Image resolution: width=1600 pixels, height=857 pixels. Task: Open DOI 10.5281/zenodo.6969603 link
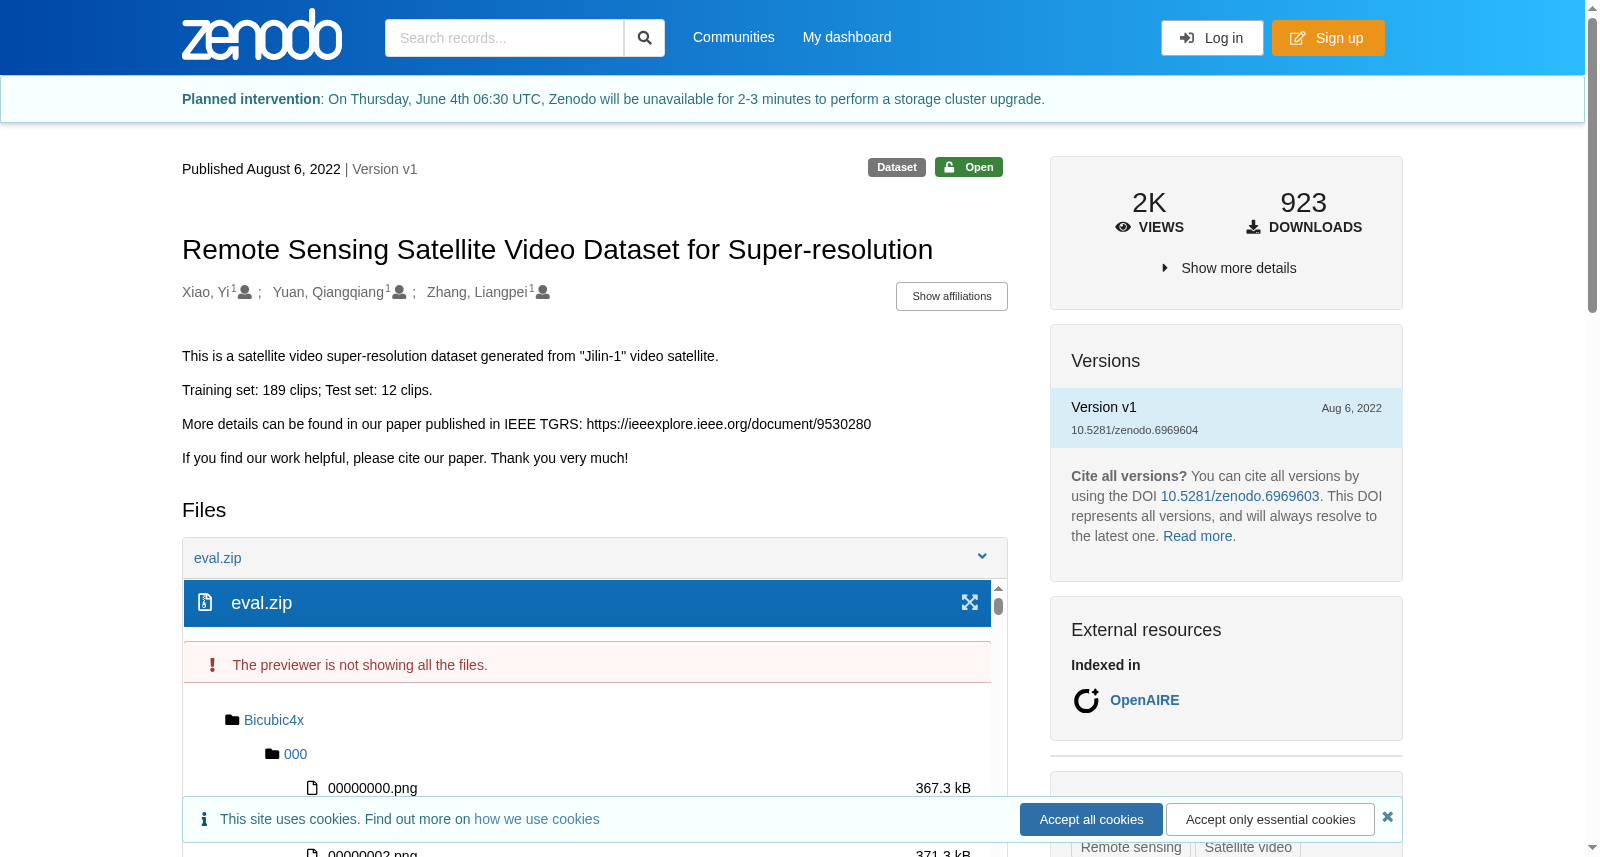1240,496
